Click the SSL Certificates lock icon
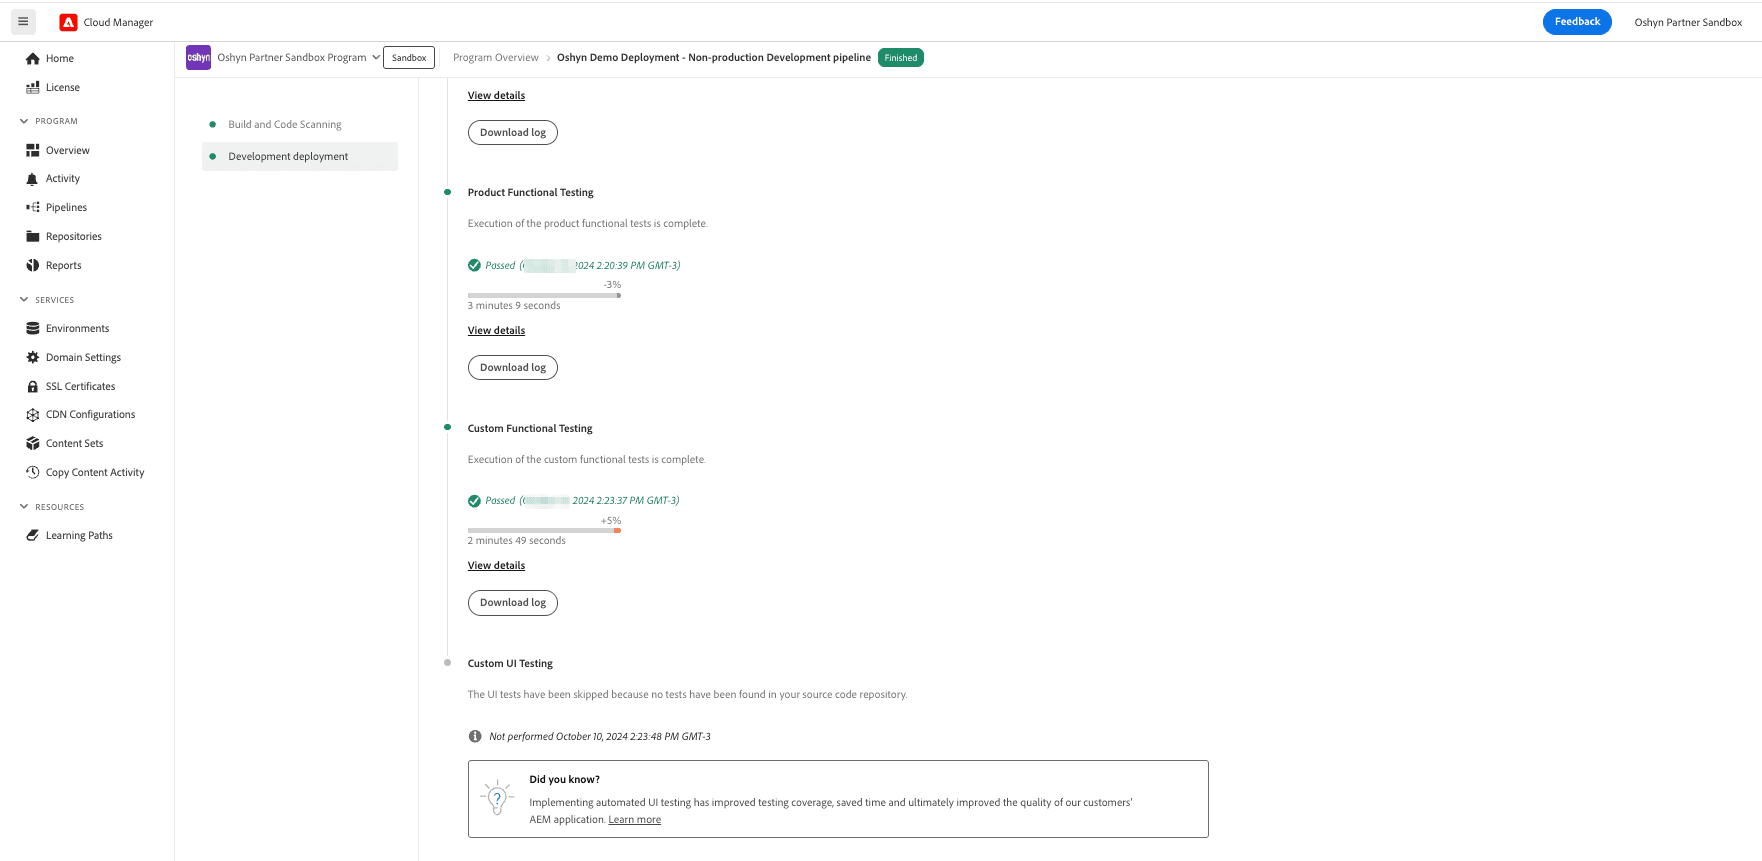Image resolution: width=1762 pixels, height=861 pixels. pyautogui.click(x=33, y=386)
